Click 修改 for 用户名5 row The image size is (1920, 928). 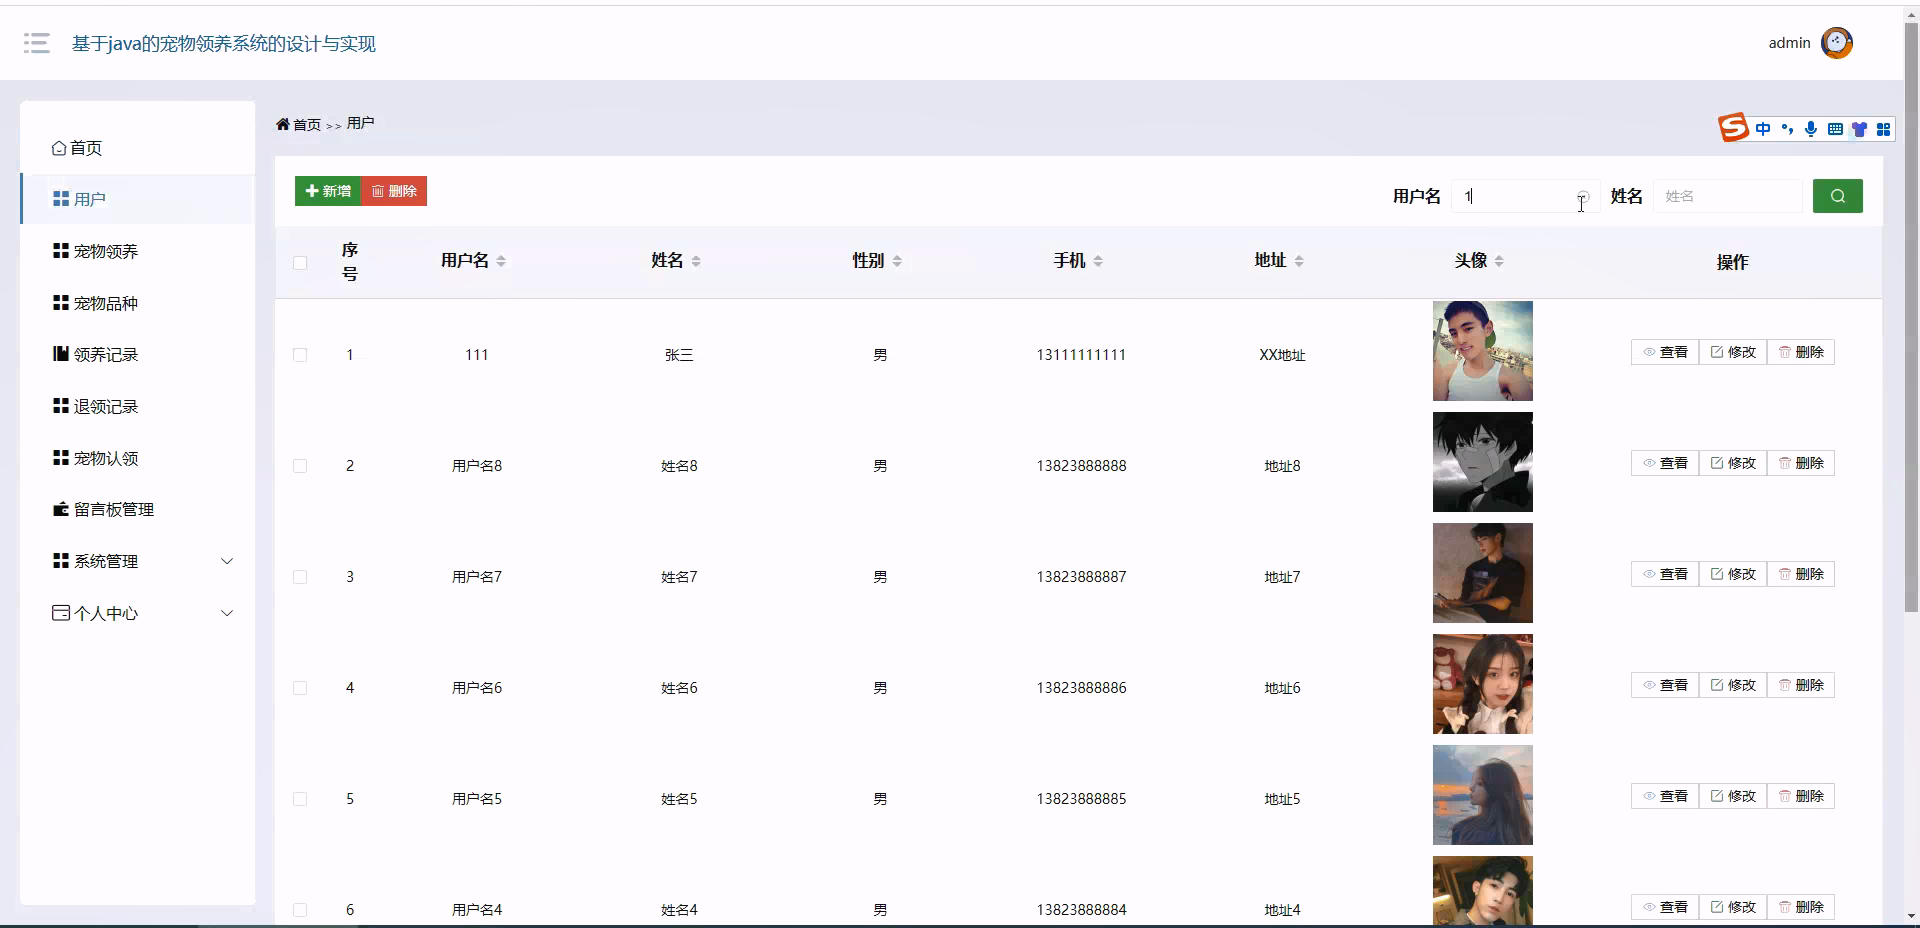[x=1733, y=796]
